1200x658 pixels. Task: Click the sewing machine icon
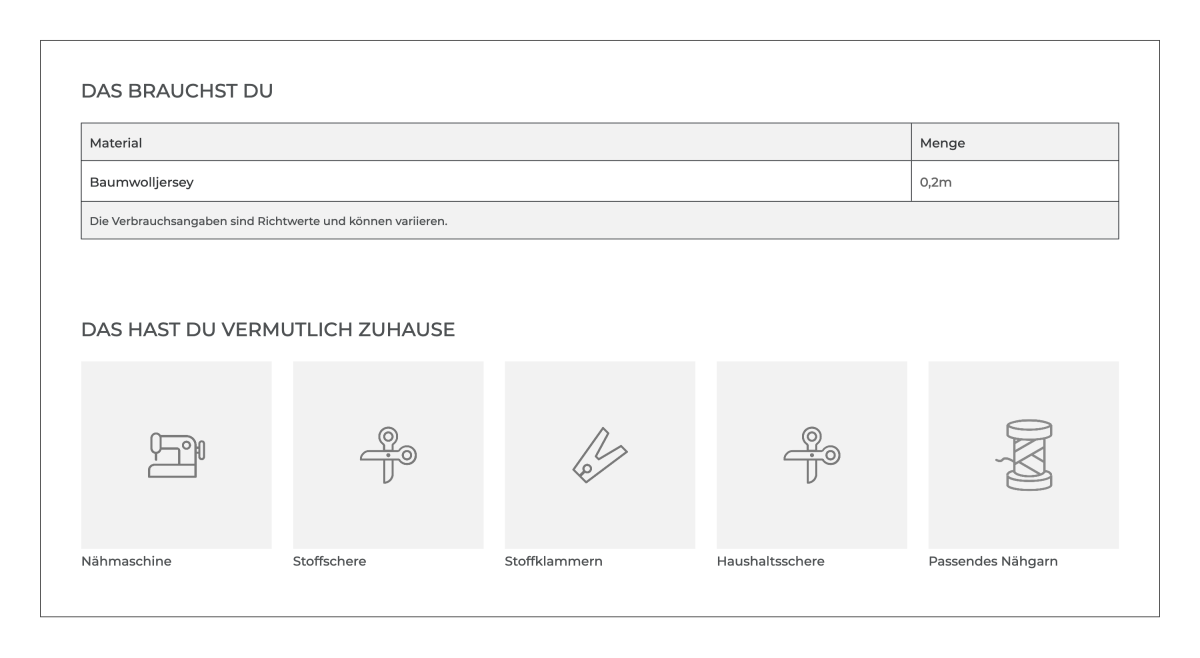point(176,455)
